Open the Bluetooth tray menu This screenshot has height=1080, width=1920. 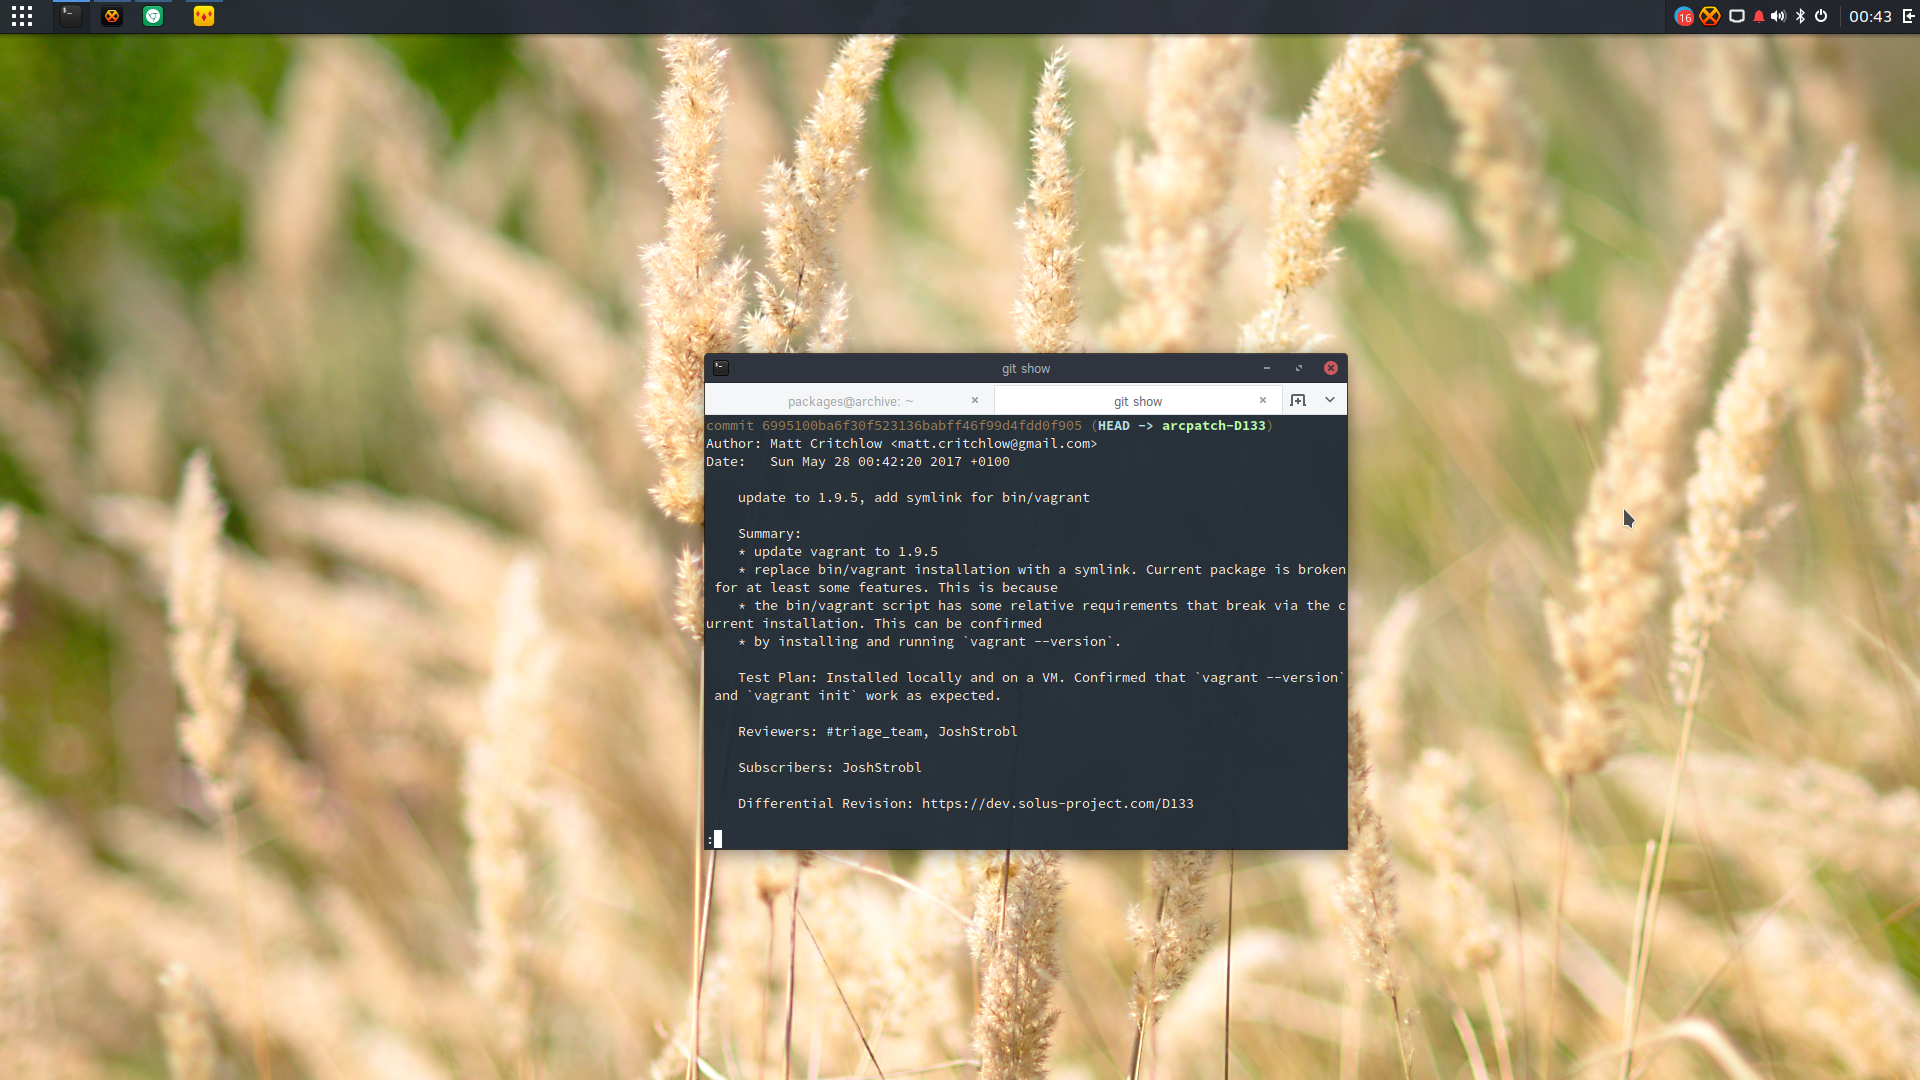click(1800, 16)
